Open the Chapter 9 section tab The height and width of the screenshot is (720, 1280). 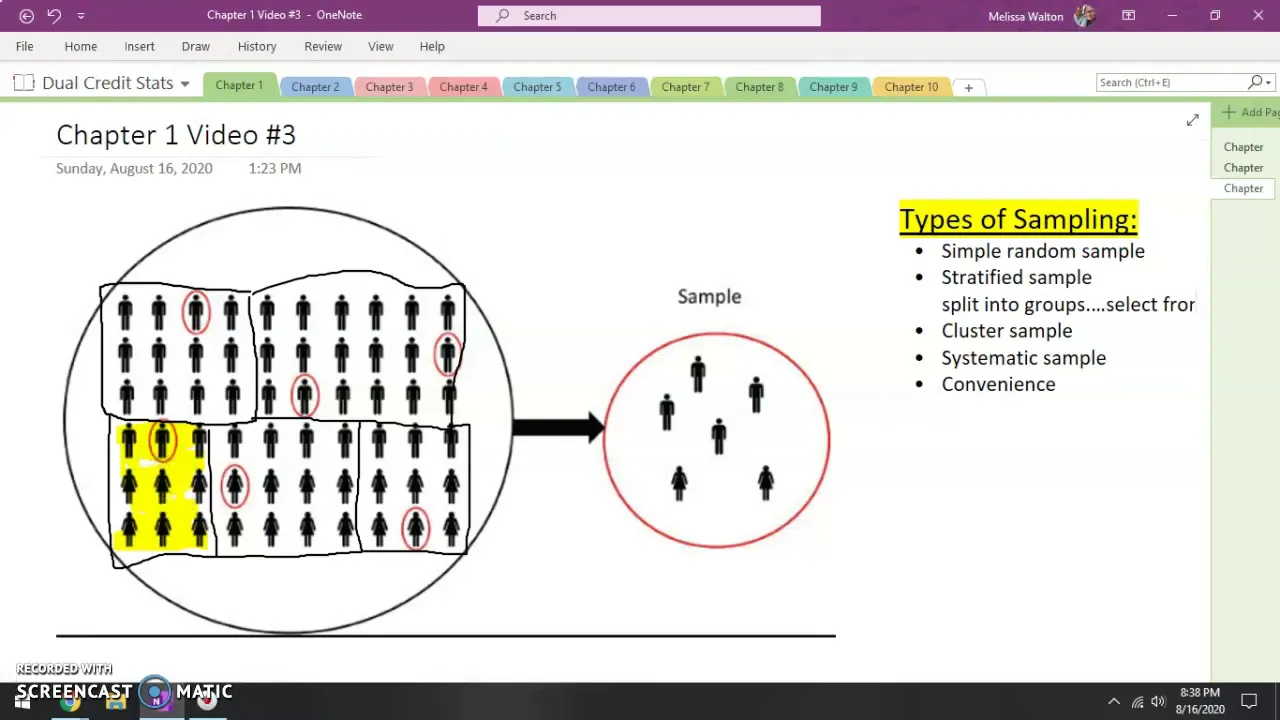[x=833, y=87]
